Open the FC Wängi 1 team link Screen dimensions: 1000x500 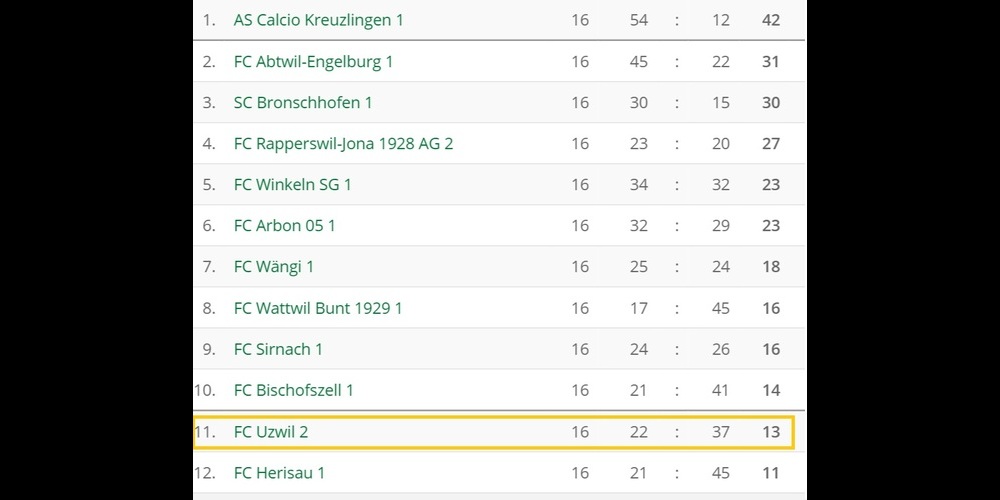(x=274, y=267)
